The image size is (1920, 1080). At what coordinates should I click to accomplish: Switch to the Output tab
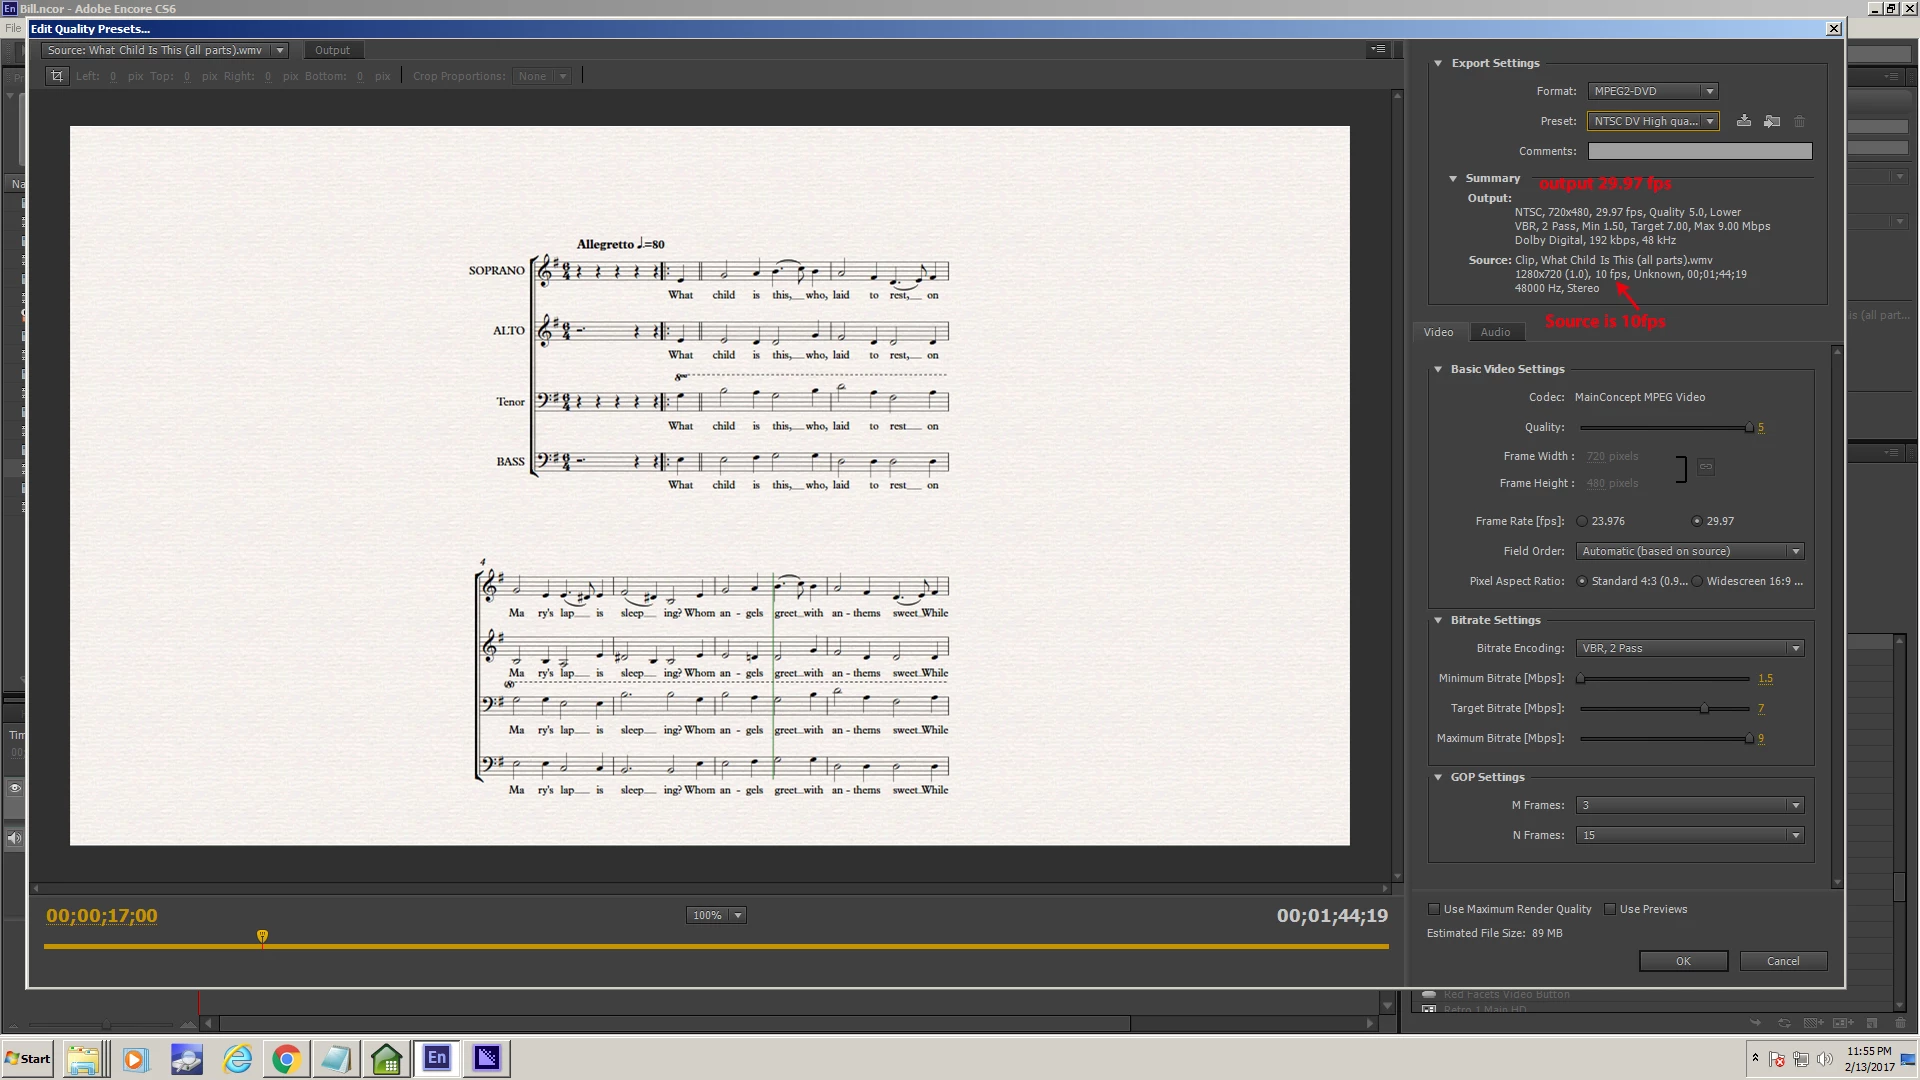tap(332, 50)
